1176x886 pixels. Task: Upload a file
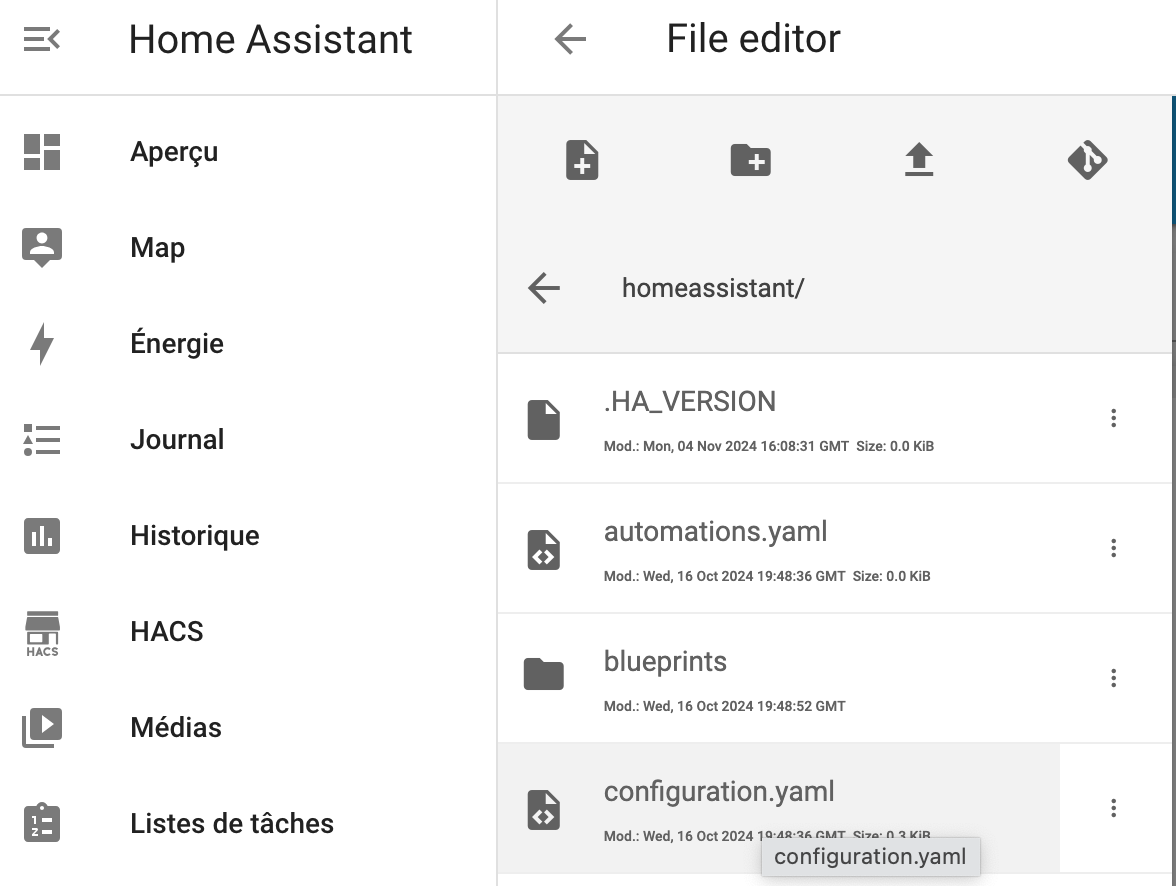click(919, 160)
